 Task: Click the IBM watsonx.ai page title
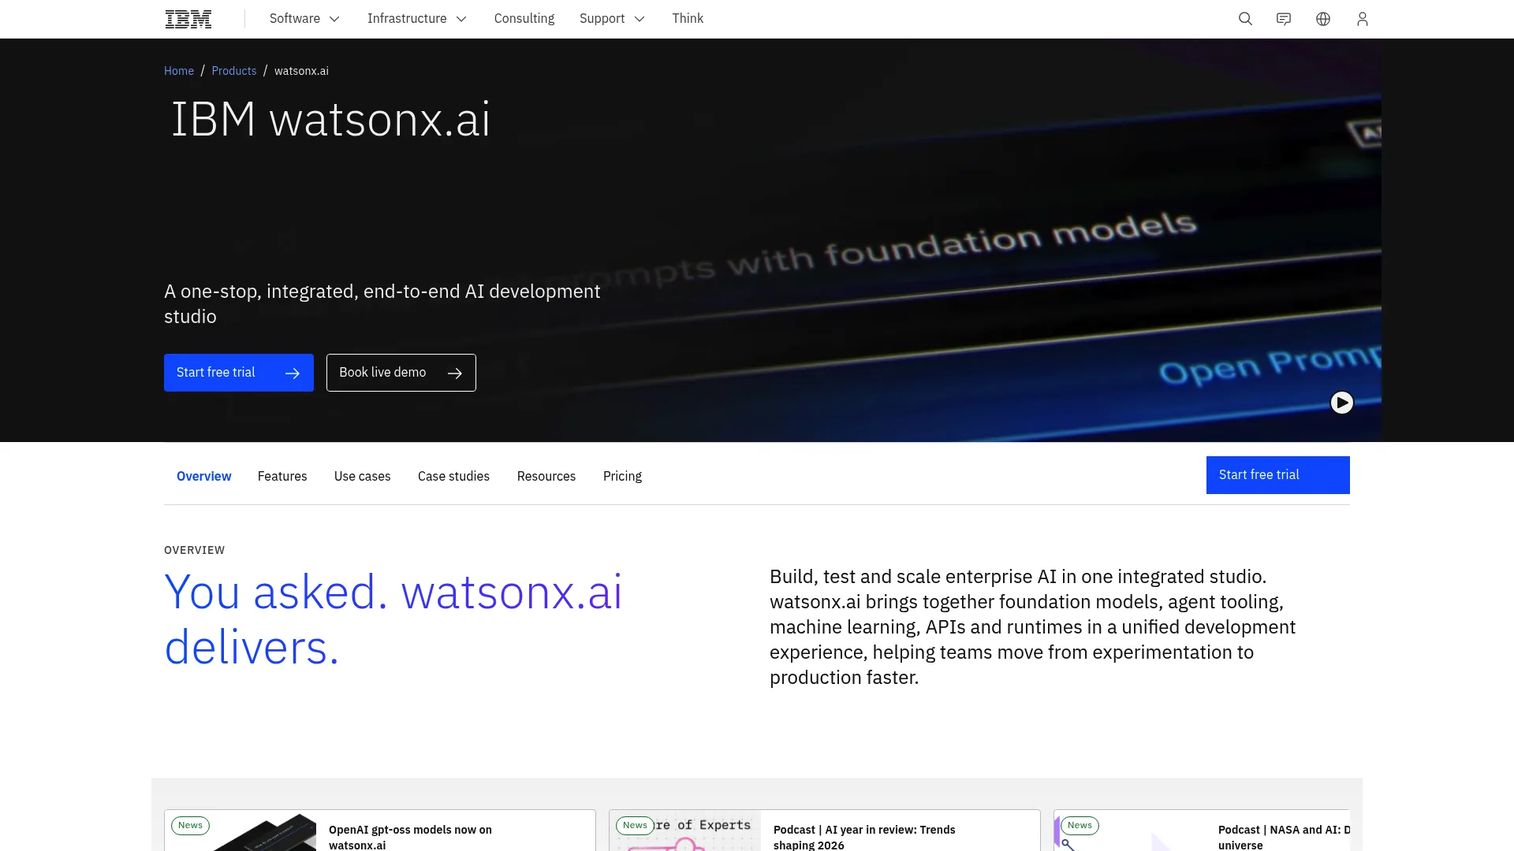[331, 120]
